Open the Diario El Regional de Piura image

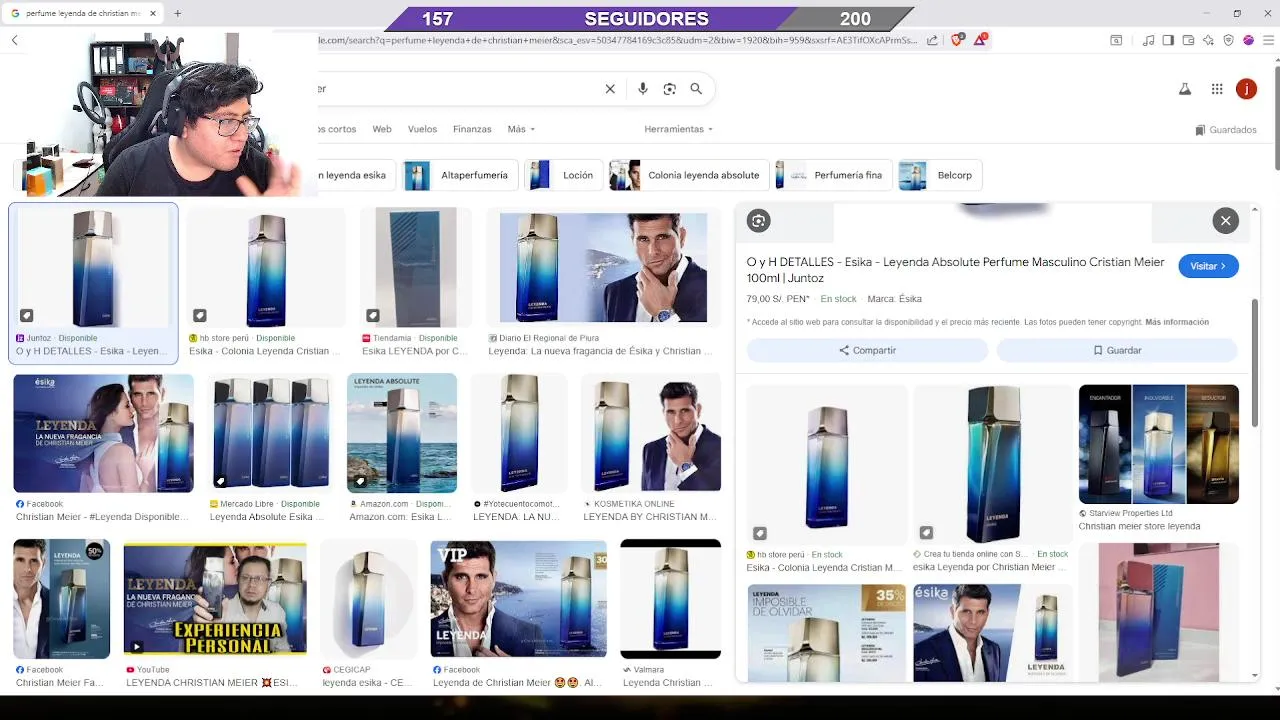603,268
